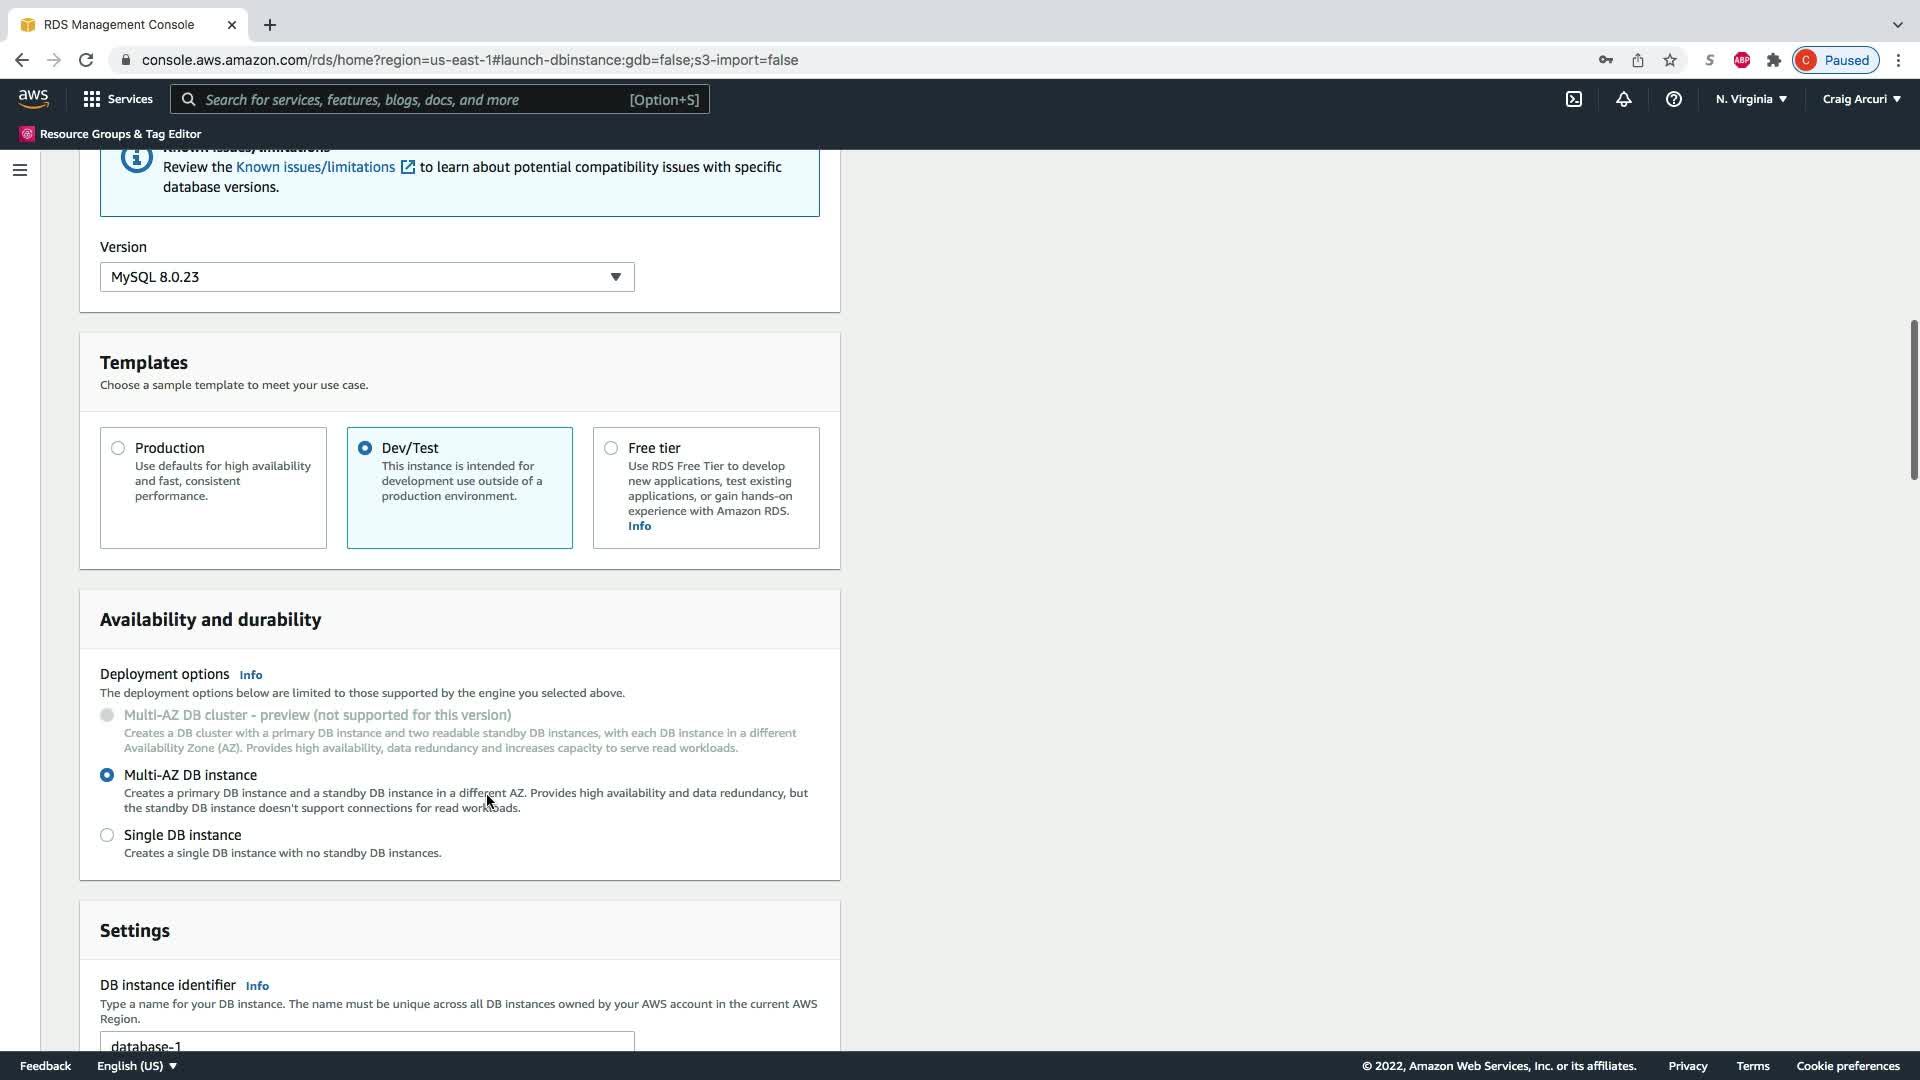Switch to RDS Management Console tab

coord(120,24)
